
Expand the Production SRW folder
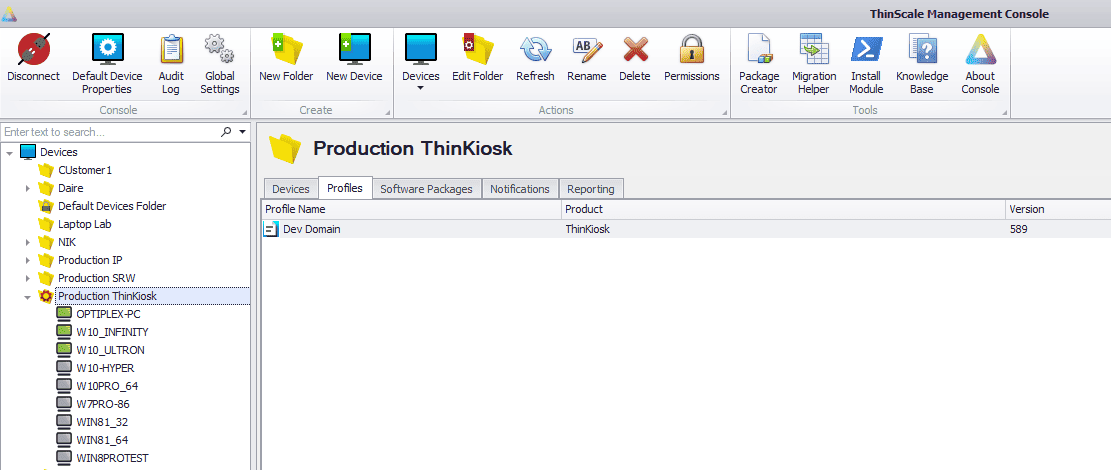pyautogui.click(x=28, y=278)
